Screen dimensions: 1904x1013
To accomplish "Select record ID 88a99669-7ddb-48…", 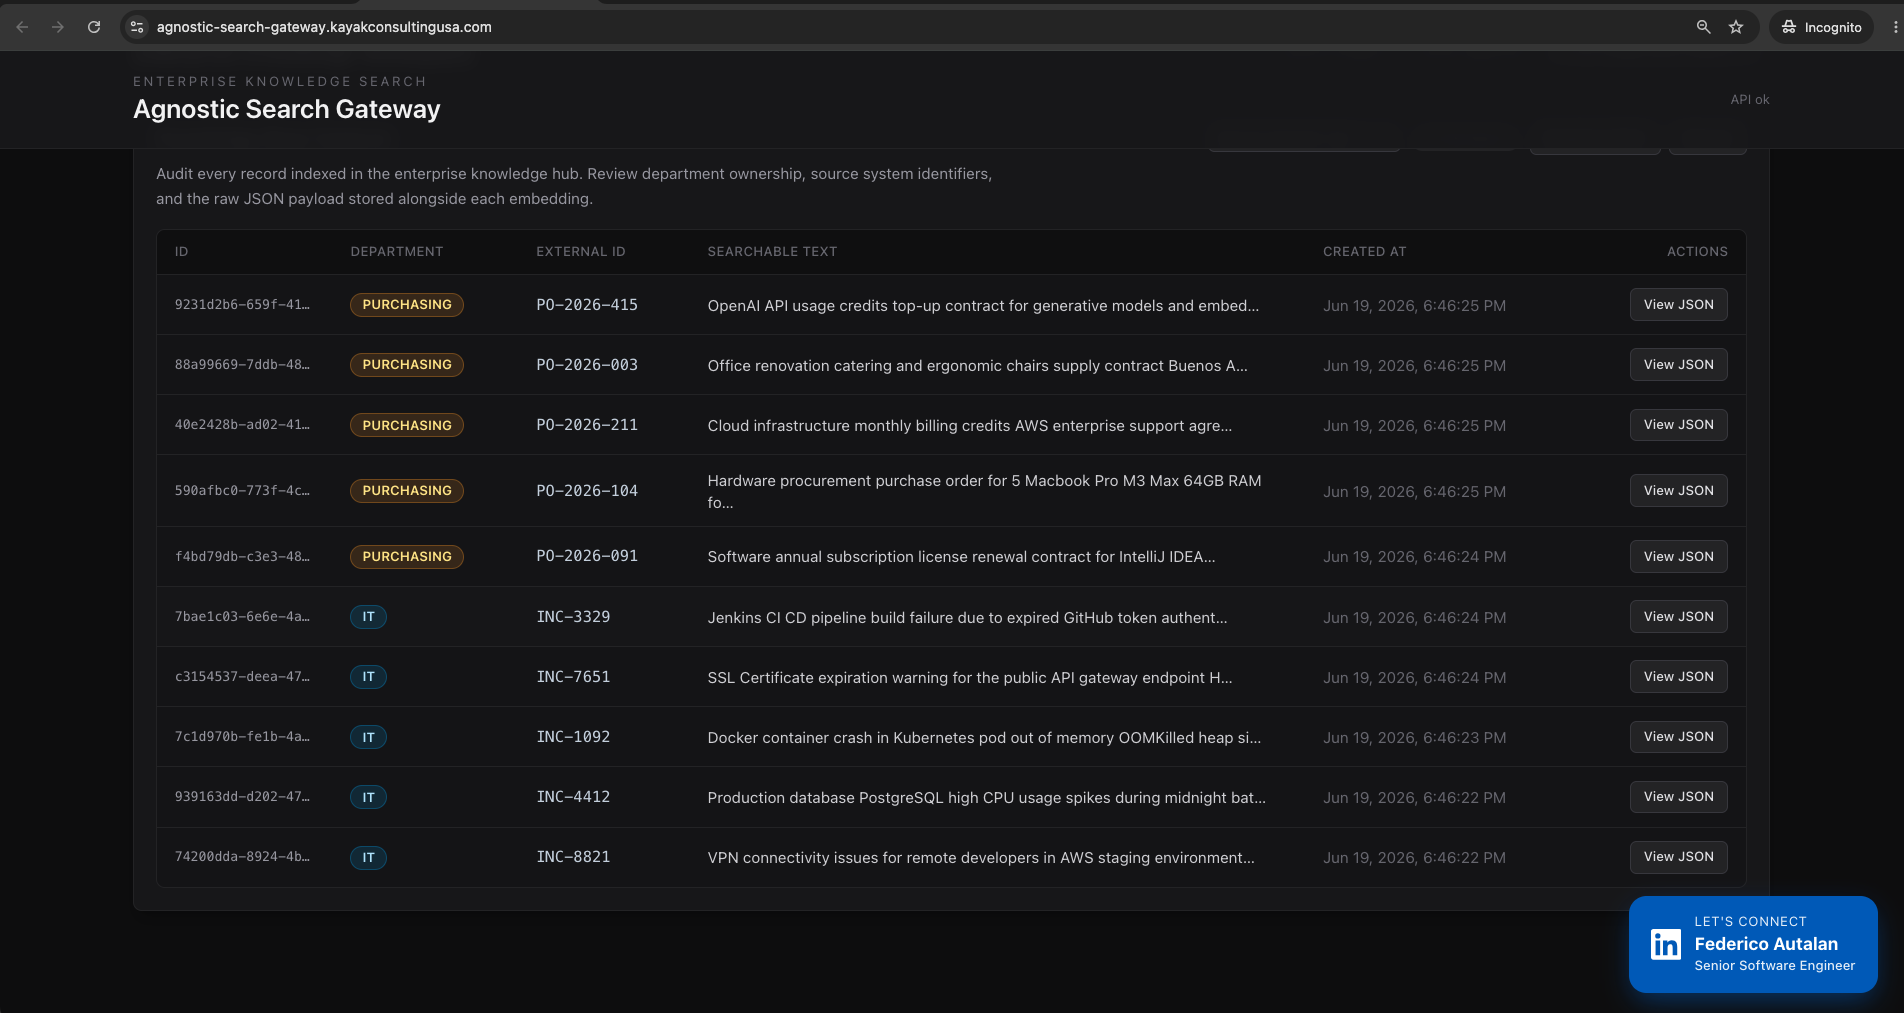I will pyautogui.click(x=242, y=365).
